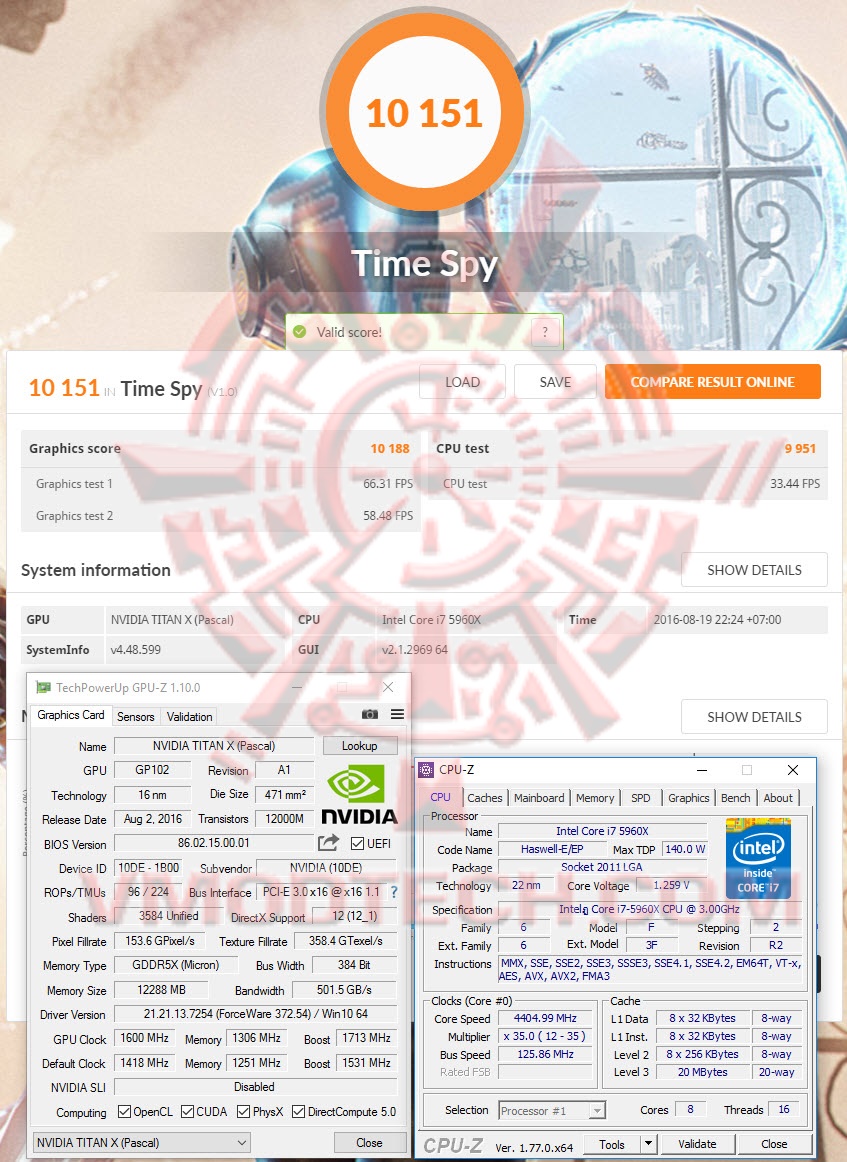Screen dimensions: 847x1162
Task: Click the green valid score checkmark icon
Action: (299, 332)
